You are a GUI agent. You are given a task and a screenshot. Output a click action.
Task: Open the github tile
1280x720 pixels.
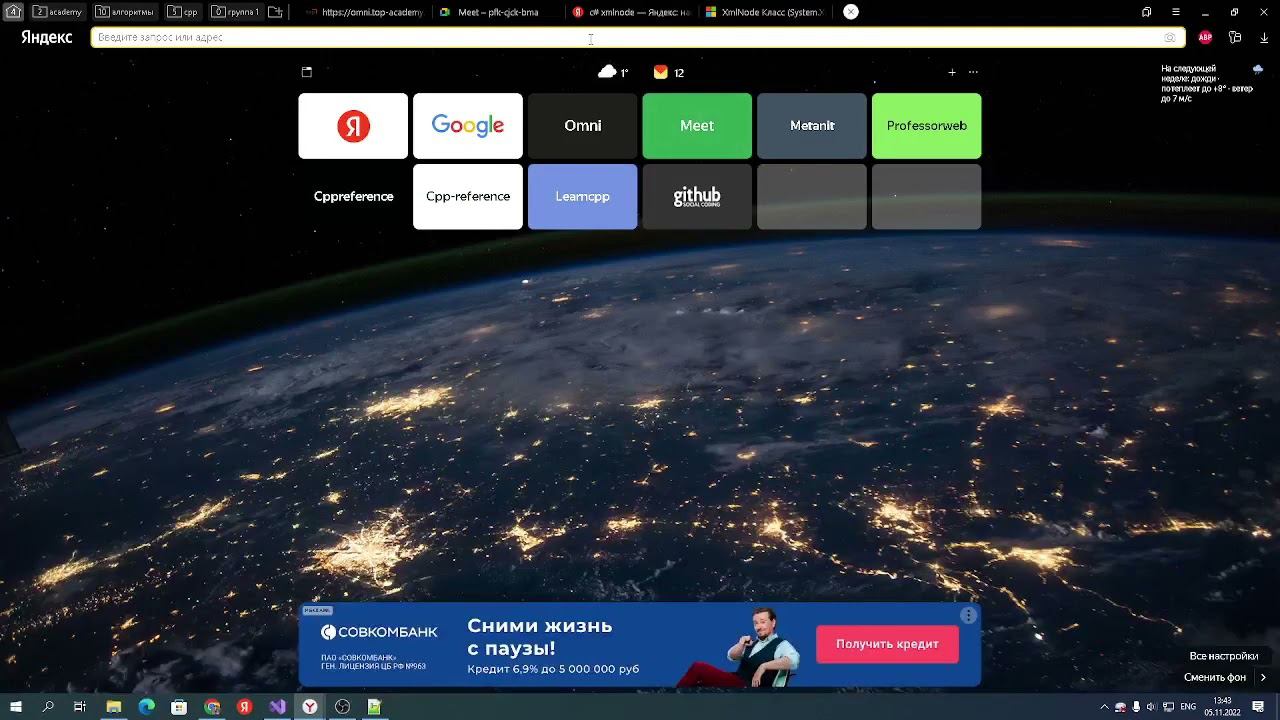click(x=697, y=197)
